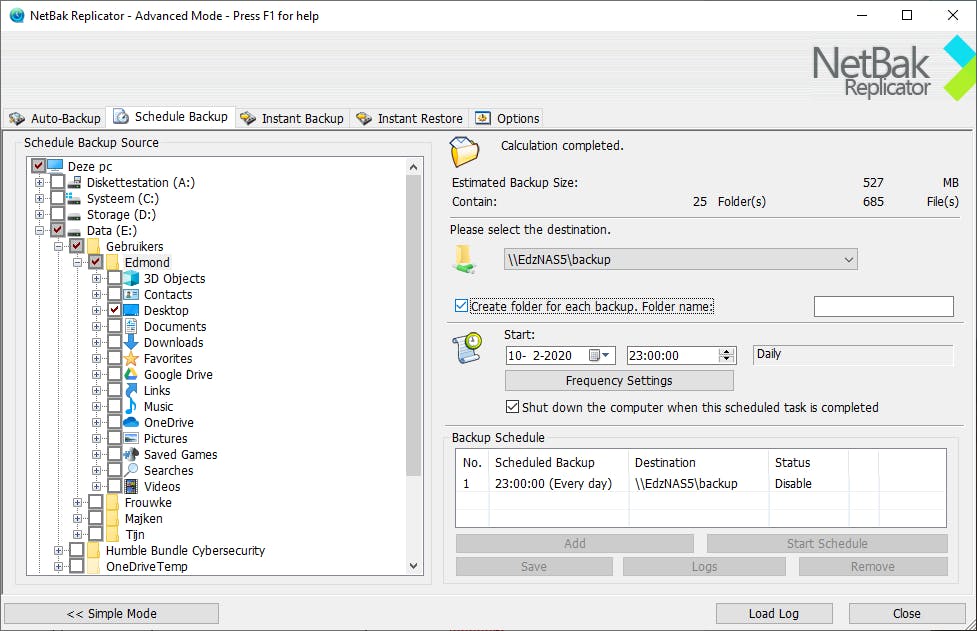Click the schedule scroll clock icon
The height and width of the screenshot is (631, 977).
pyautogui.click(x=467, y=348)
